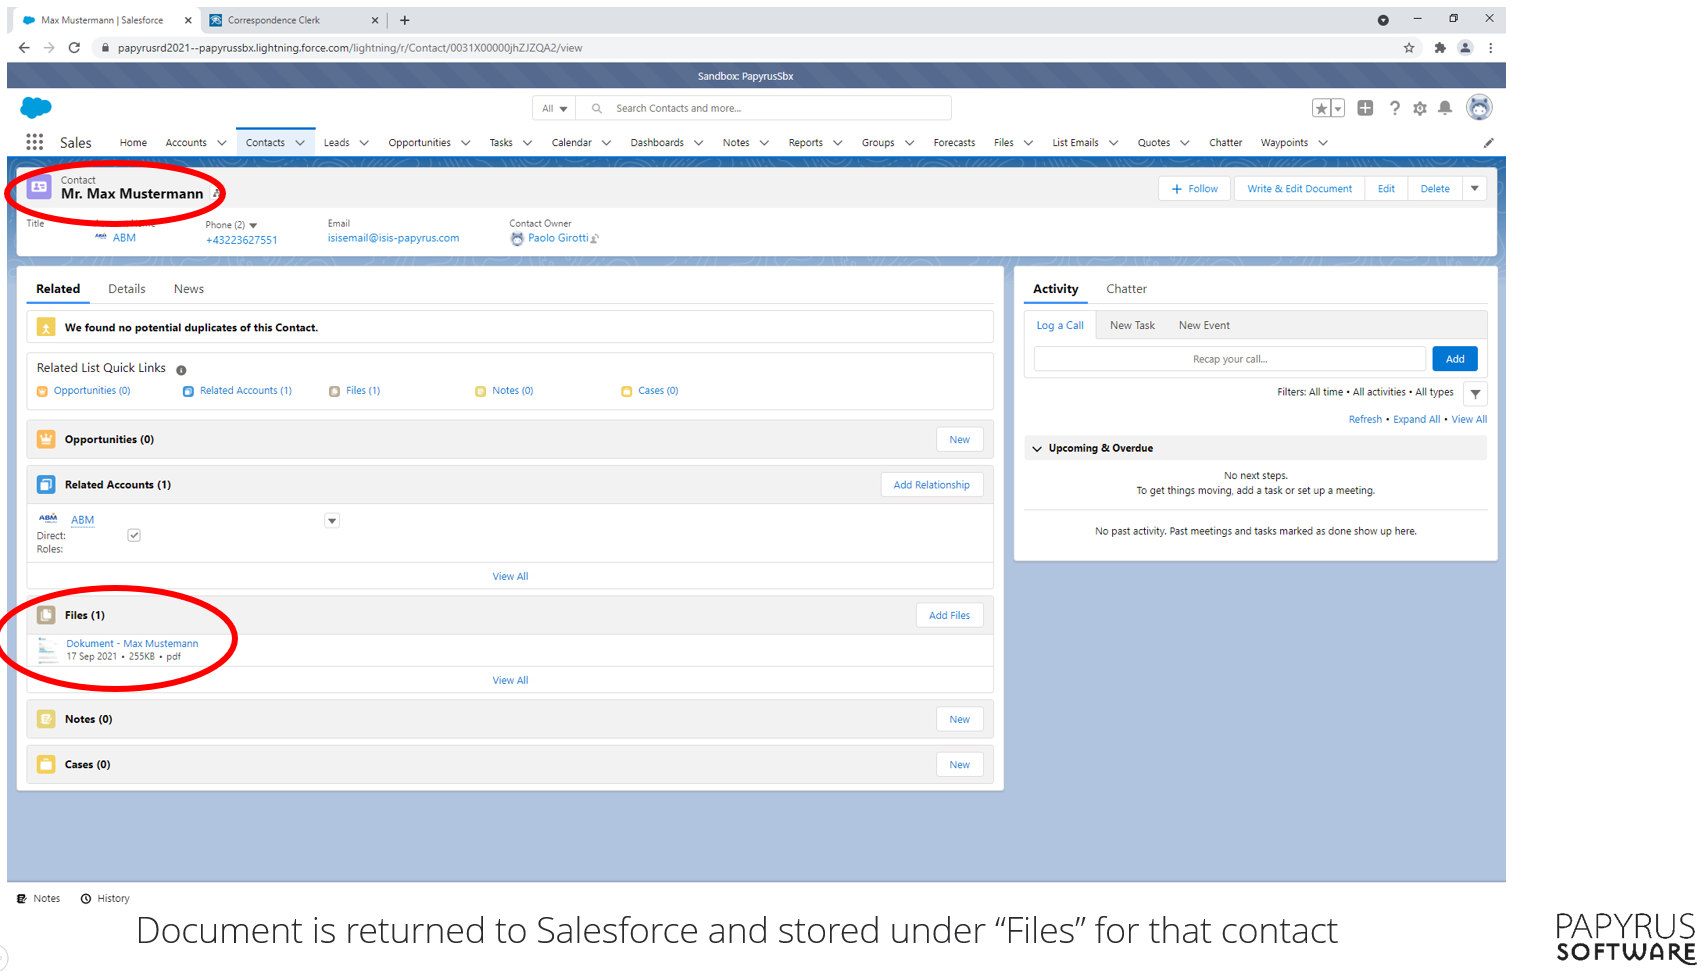The width and height of the screenshot is (1704, 971).
Task: Click the phone number +43223627551
Action: click(241, 240)
